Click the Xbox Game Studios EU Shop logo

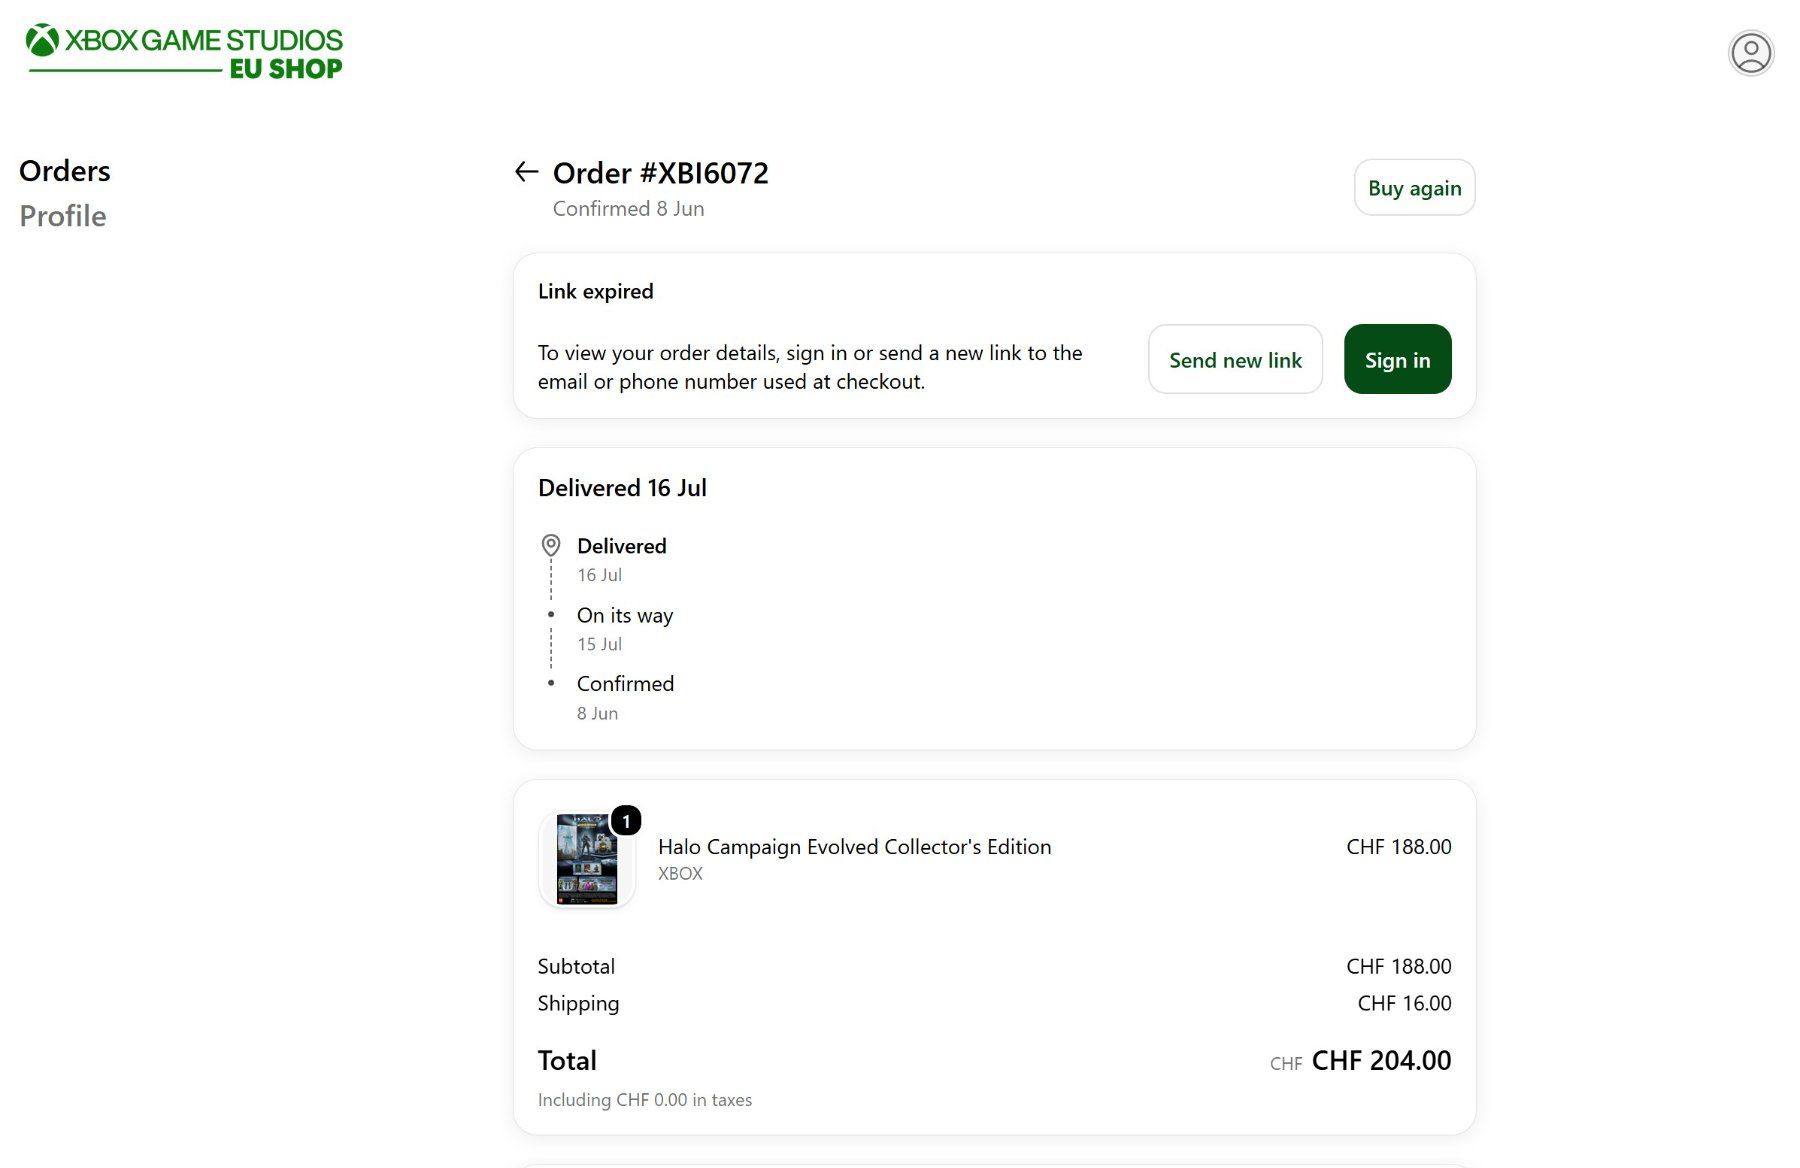point(184,53)
